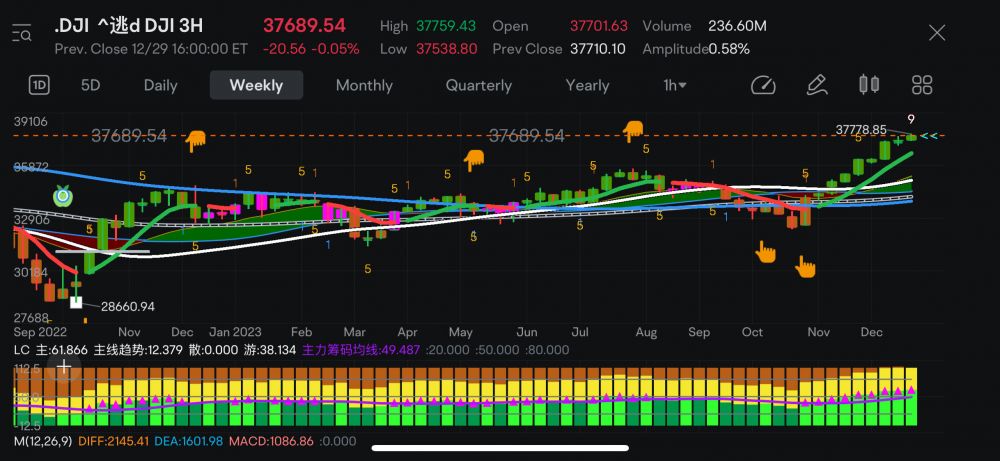Click the 37778.85 high price label
Viewport: 1000px width, 461px height.
[860, 130]
